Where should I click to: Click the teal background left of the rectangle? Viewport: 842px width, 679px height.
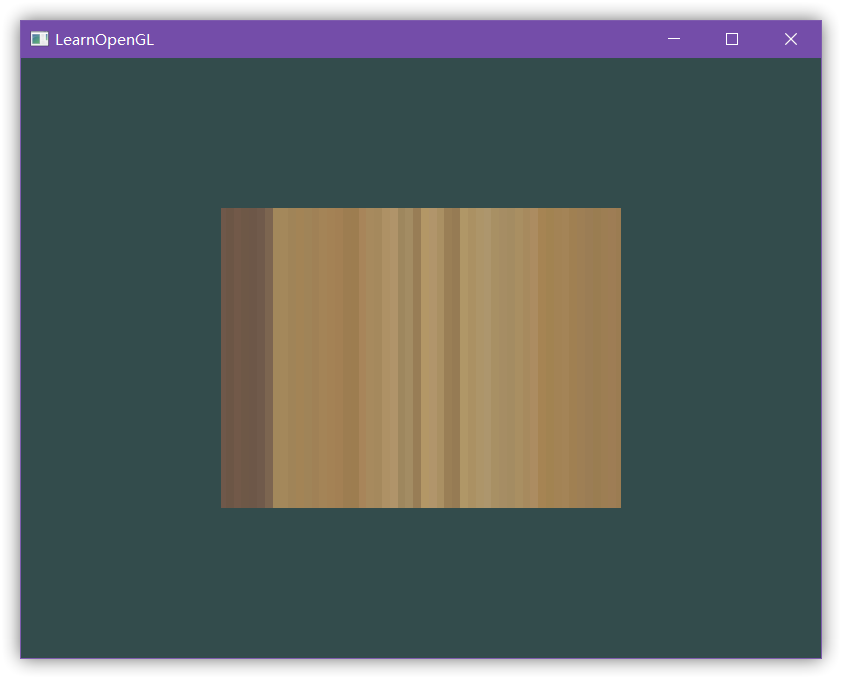[x=120, y=358]
